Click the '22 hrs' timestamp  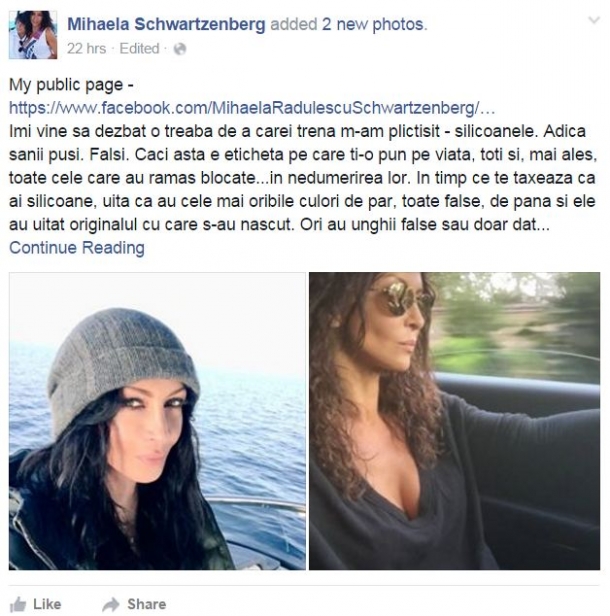(x=86, y=49)
